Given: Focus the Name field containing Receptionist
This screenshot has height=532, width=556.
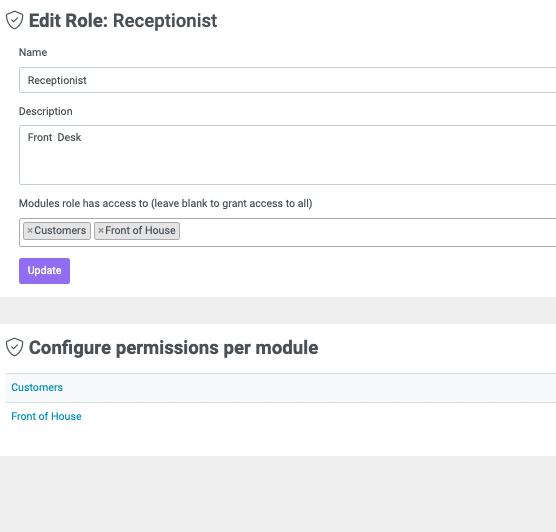Looking at the screenshot, I should pyautogui.click(x=288, y=80).
